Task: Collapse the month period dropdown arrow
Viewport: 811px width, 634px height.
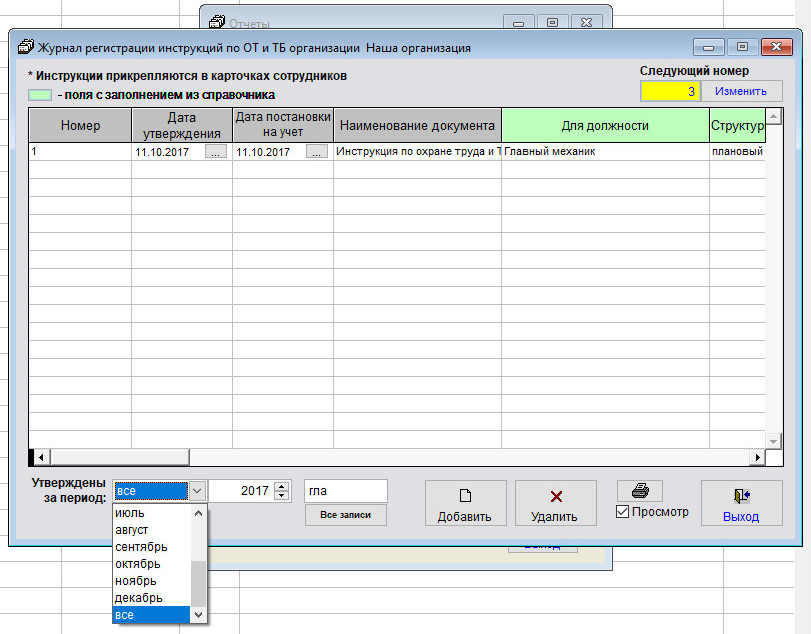Action: 197,491
